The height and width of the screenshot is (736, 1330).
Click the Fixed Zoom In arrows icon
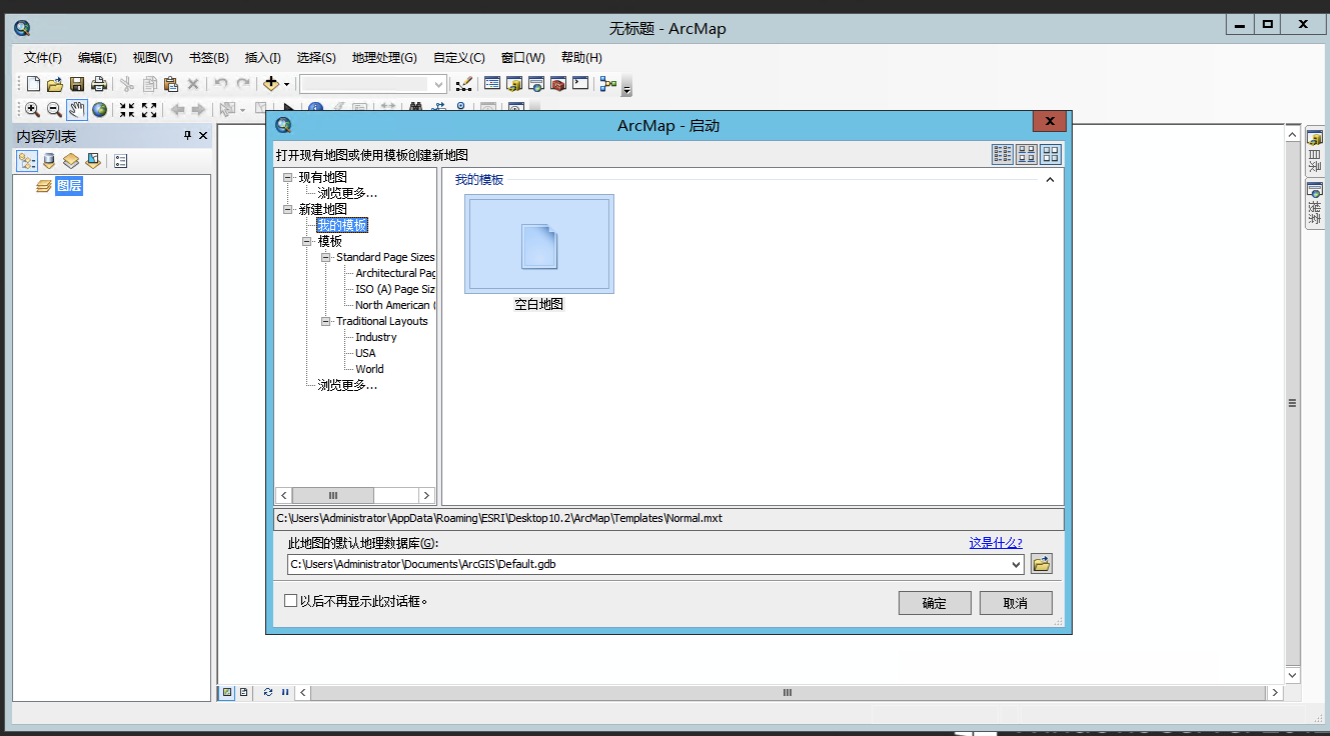[x=127, y=110]
